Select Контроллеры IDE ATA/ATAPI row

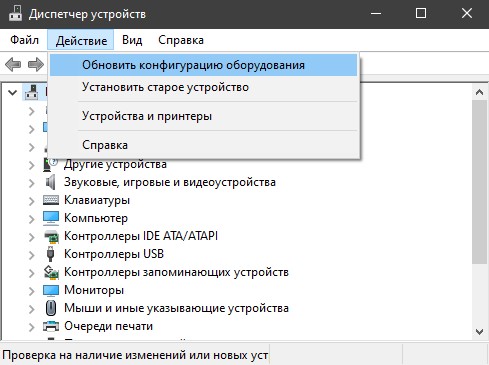[x=141, y=236]
